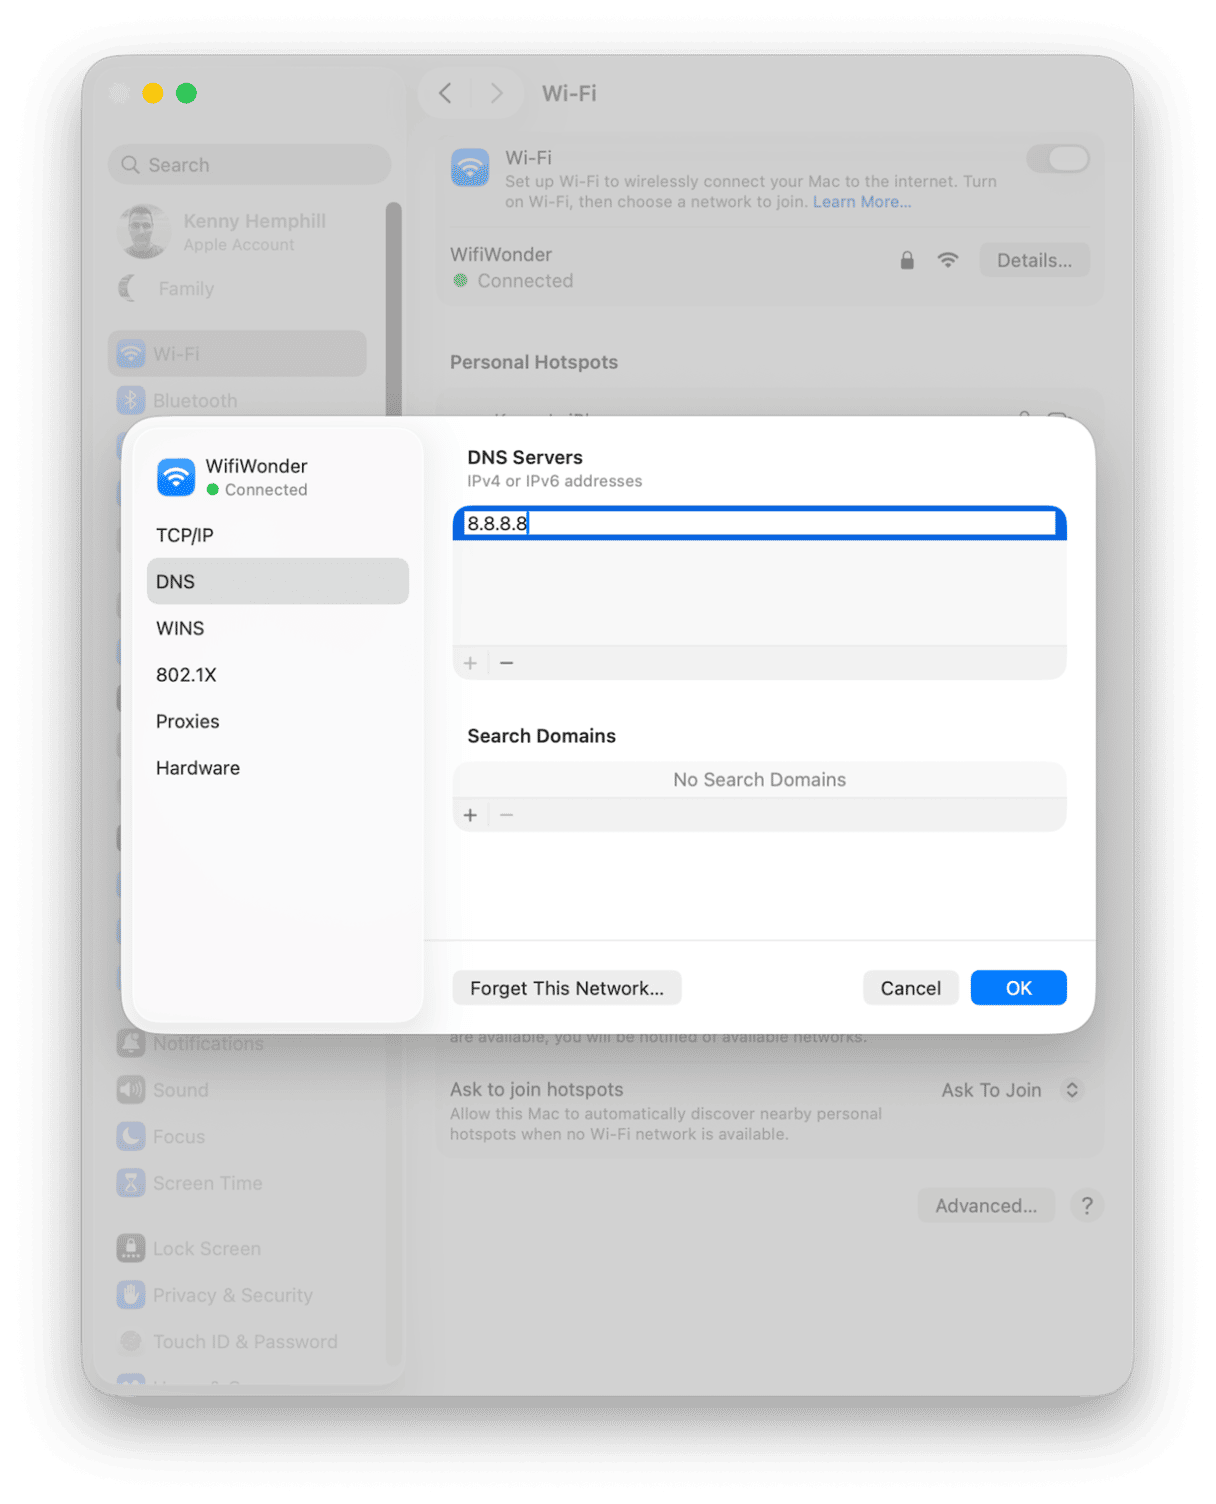1216x1504 pixels.
Task: Click the Lock Screen icon
Action: (131, 1248)
